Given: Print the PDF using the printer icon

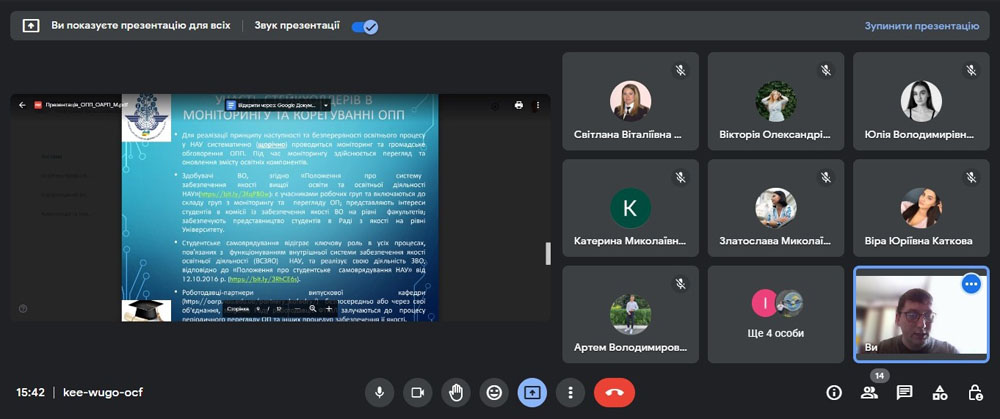Looking at the screenshot, I should [x=518, y=104].
